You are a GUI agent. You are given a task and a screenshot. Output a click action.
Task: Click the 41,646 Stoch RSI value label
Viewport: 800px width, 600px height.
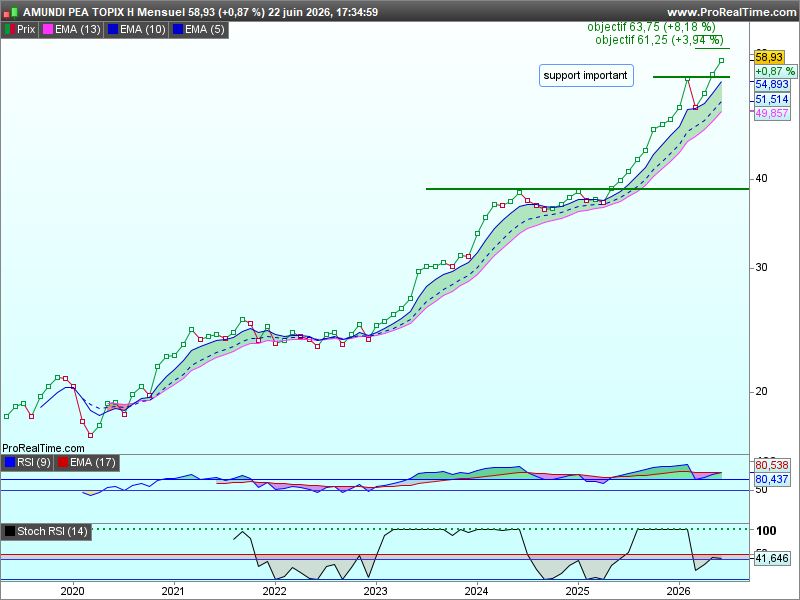772,558
